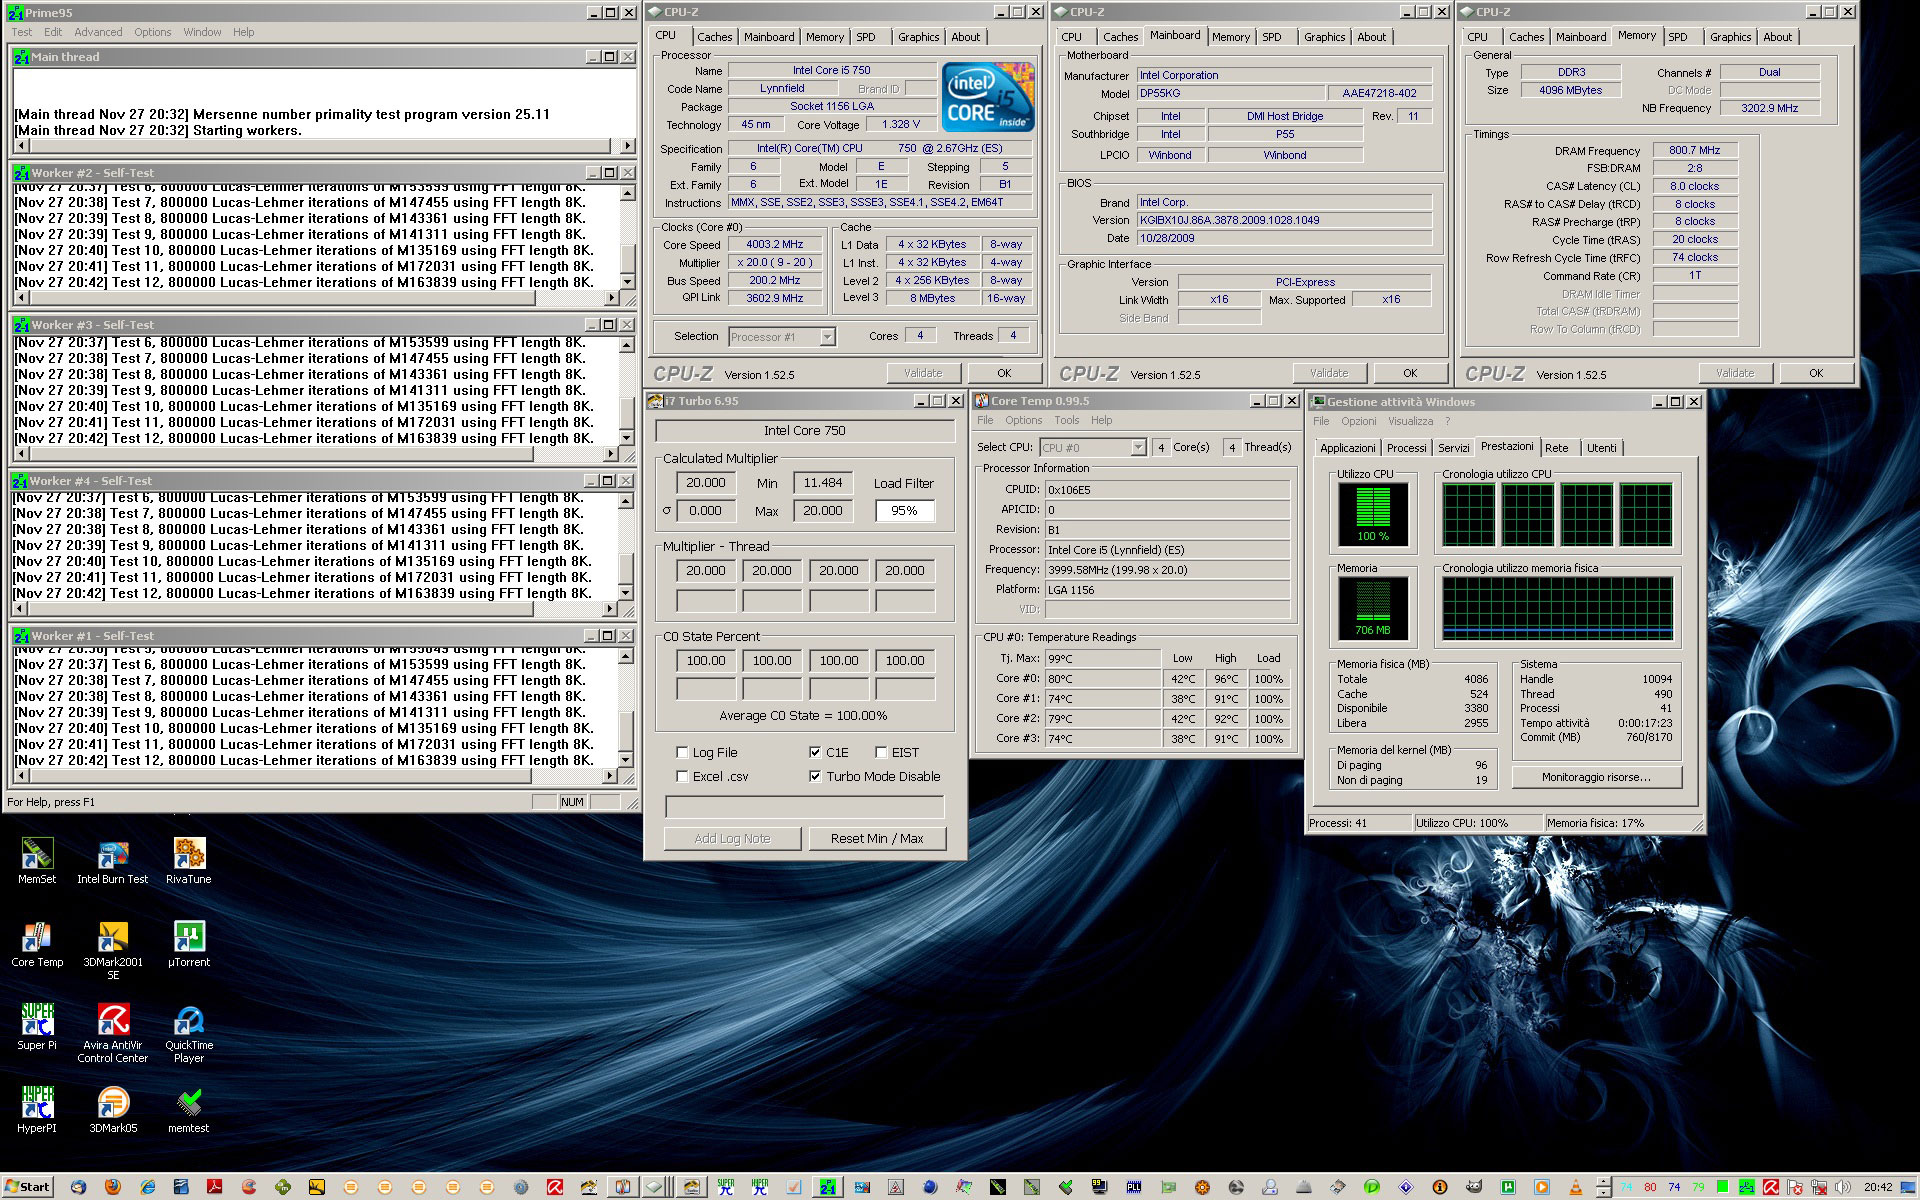Open the MemSet desktop icon
Image resolution: width=1920 pixels, height=1200 pixels.
(37, 855)
